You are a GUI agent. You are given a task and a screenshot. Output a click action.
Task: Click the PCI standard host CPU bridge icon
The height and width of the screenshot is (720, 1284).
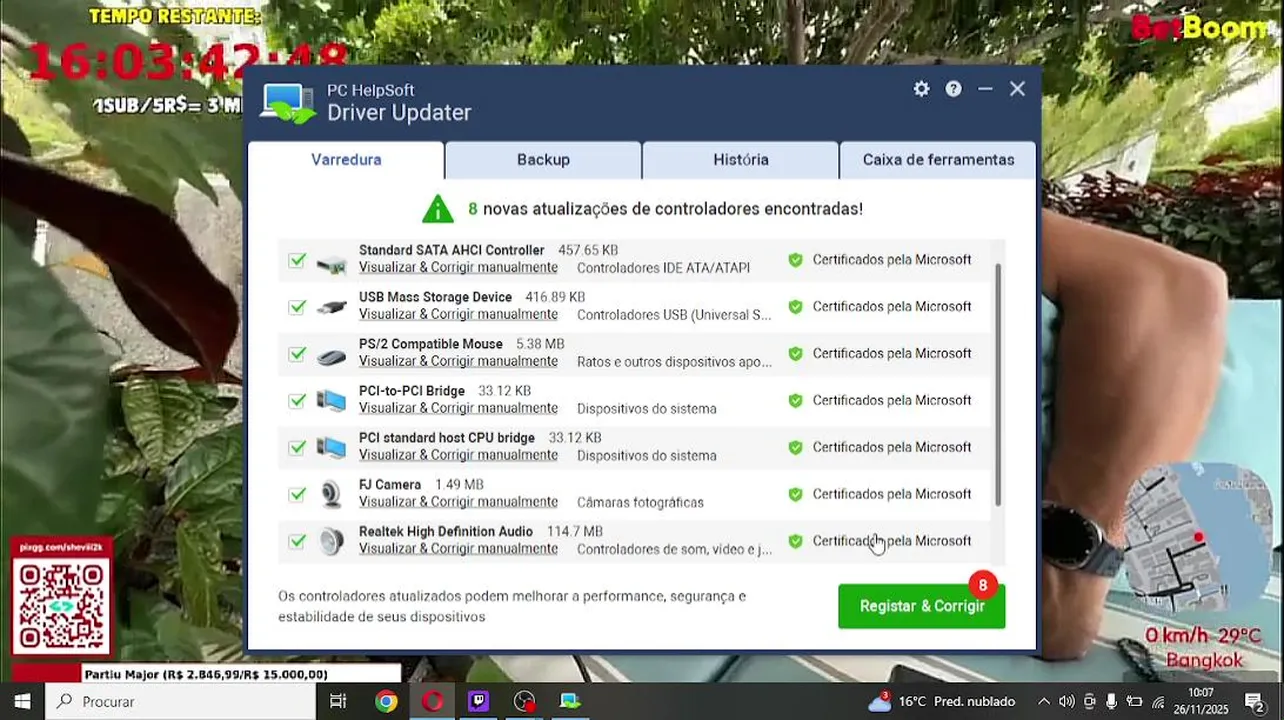coord(331,448)
